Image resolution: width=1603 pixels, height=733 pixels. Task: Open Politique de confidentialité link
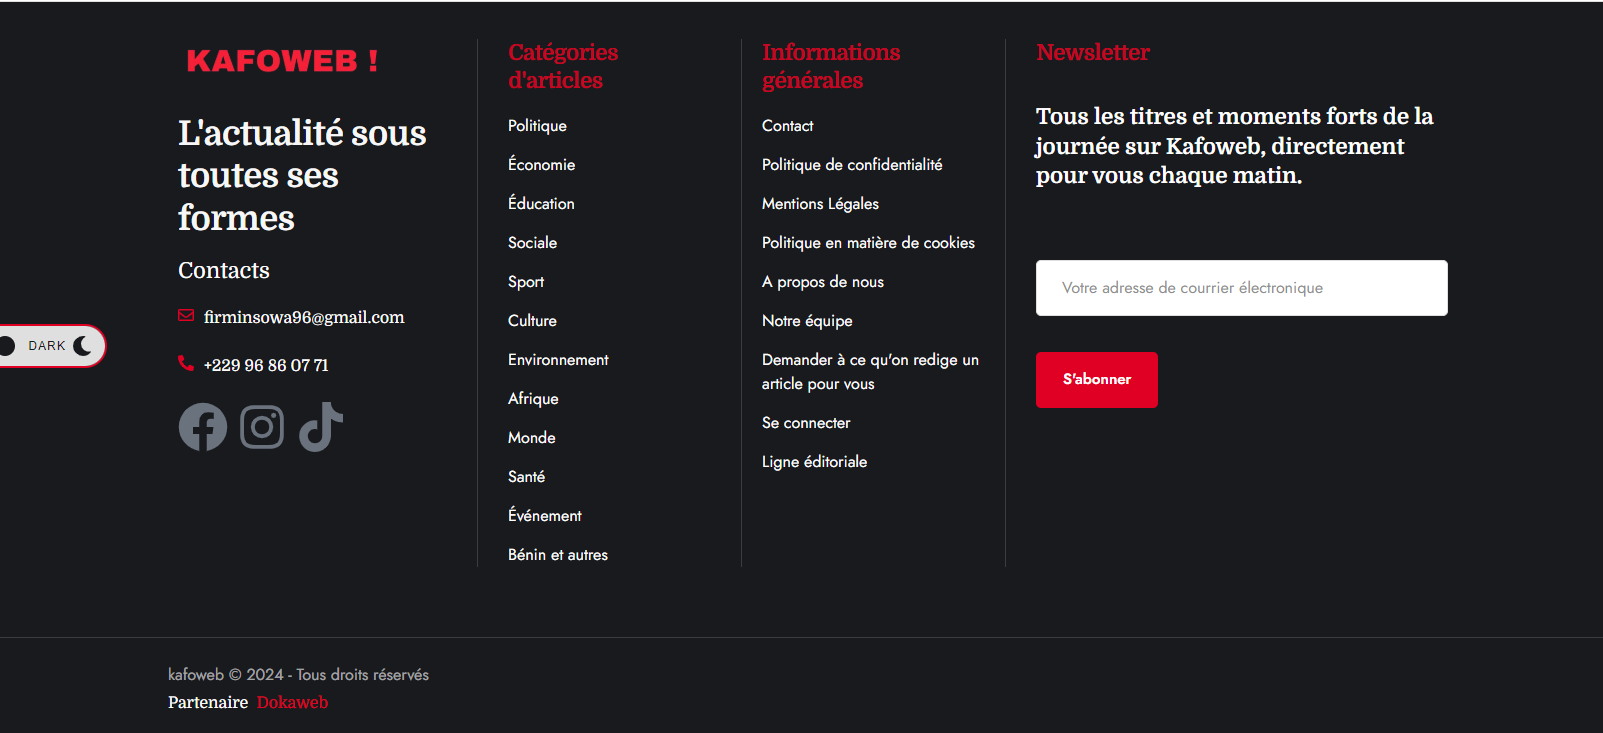(852, 165)
